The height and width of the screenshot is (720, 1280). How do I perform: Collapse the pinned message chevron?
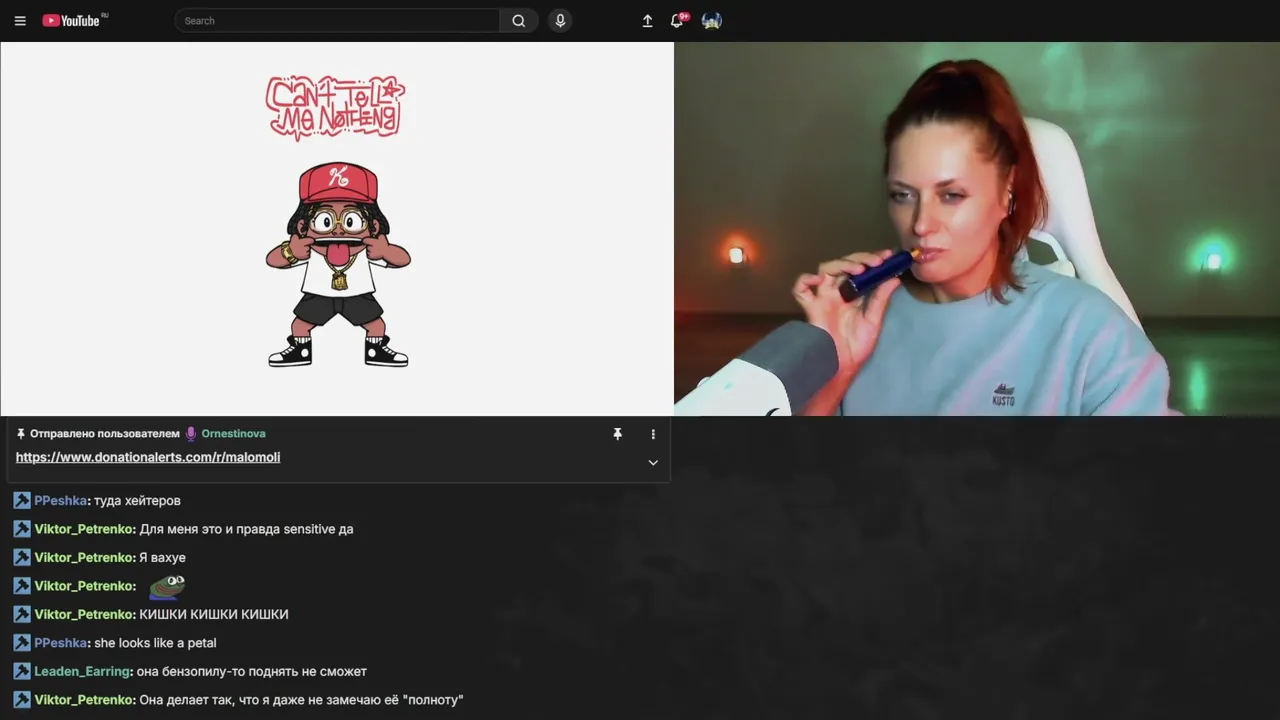click(x=653, y=462)
